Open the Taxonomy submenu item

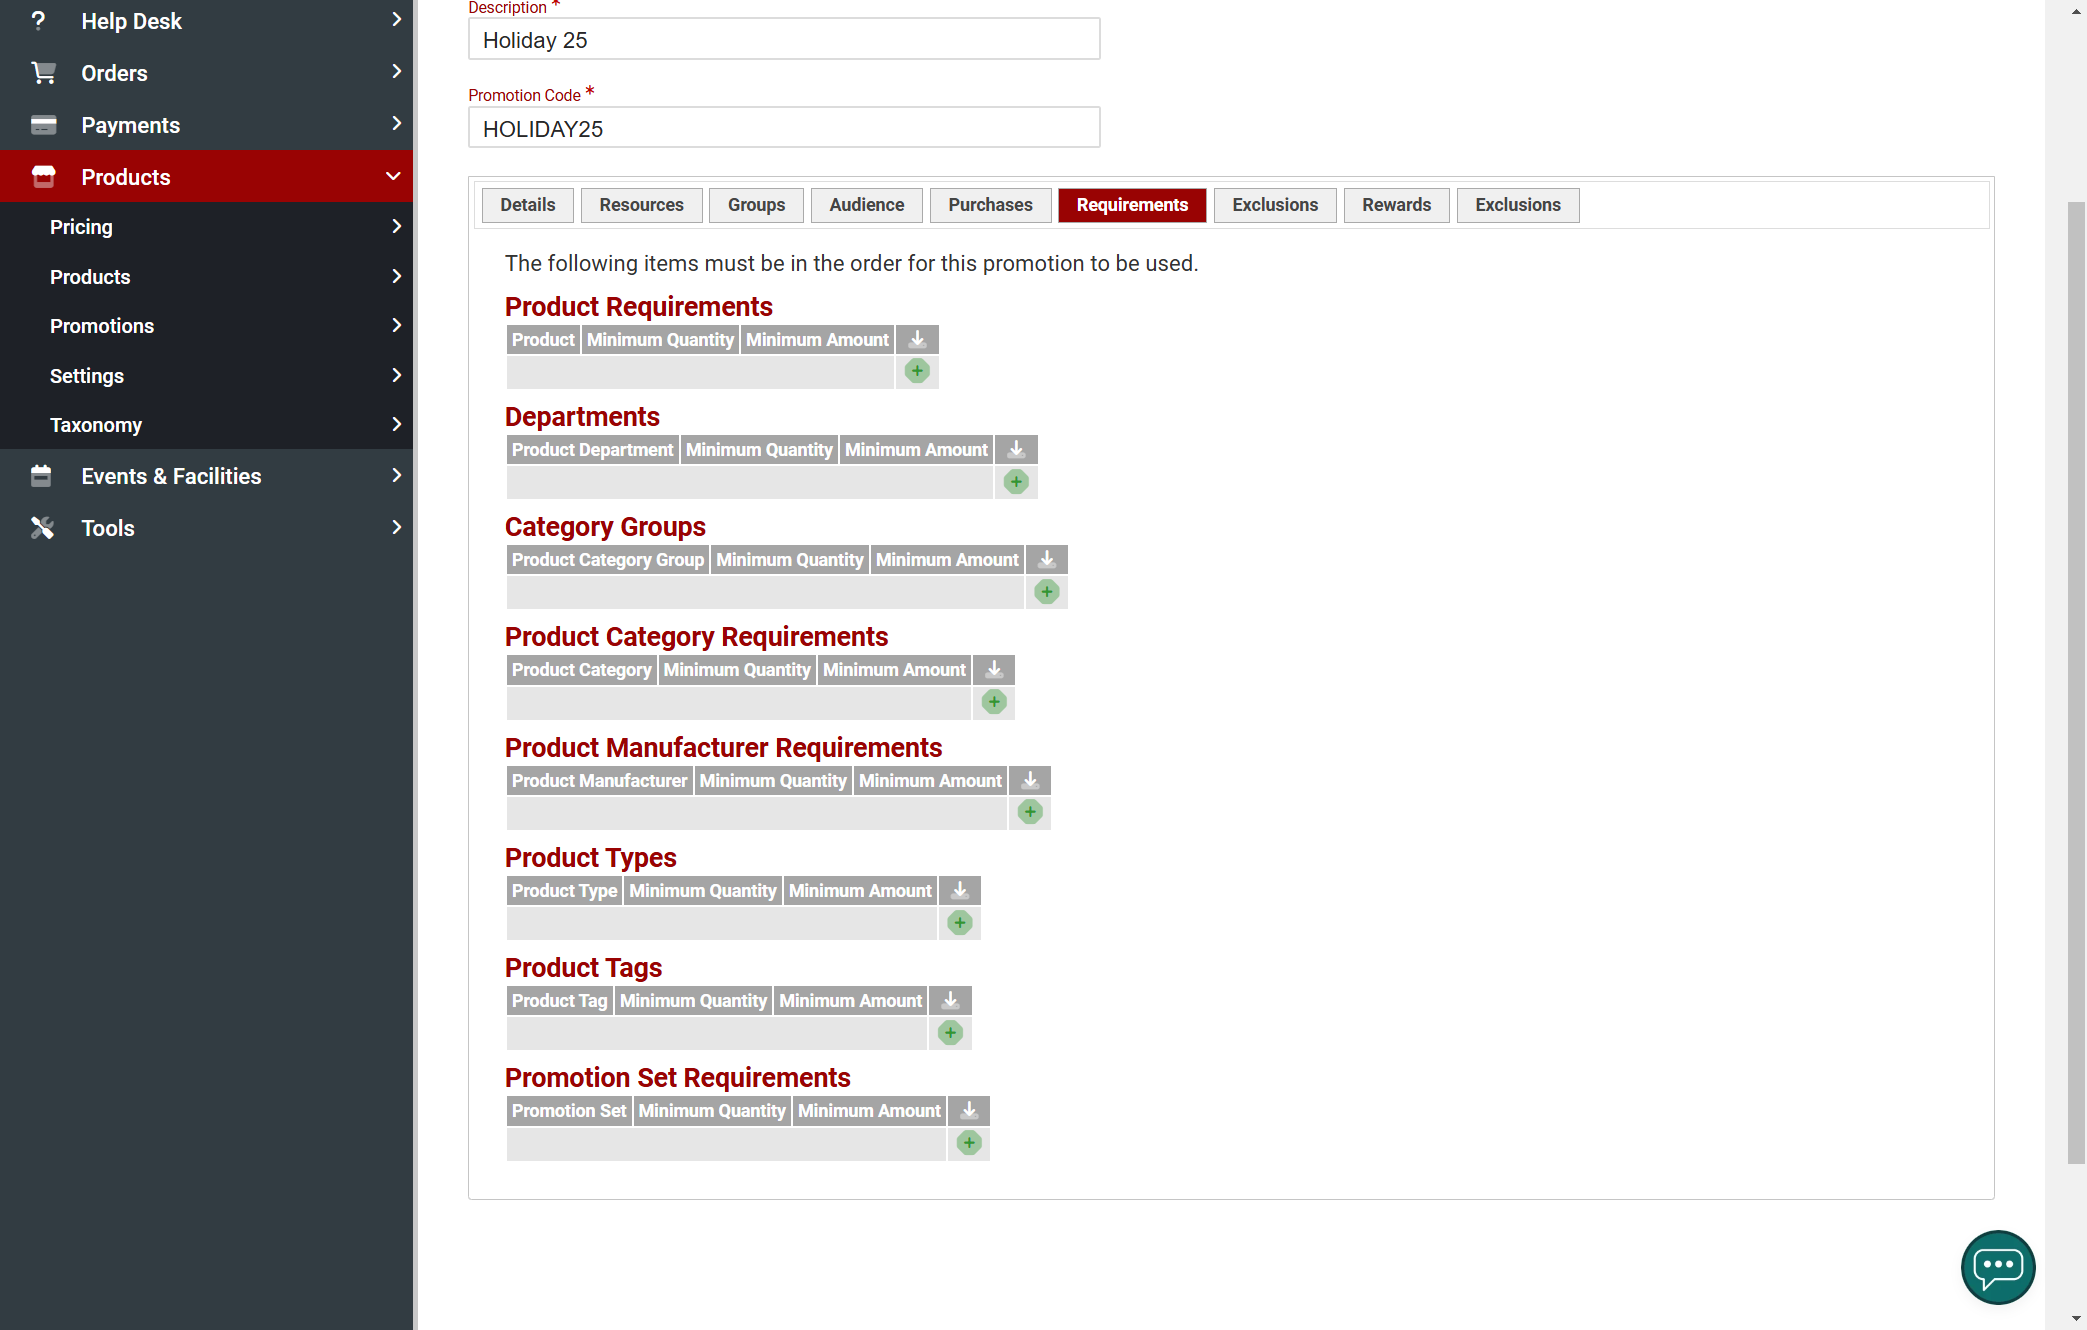coord(206,425)
